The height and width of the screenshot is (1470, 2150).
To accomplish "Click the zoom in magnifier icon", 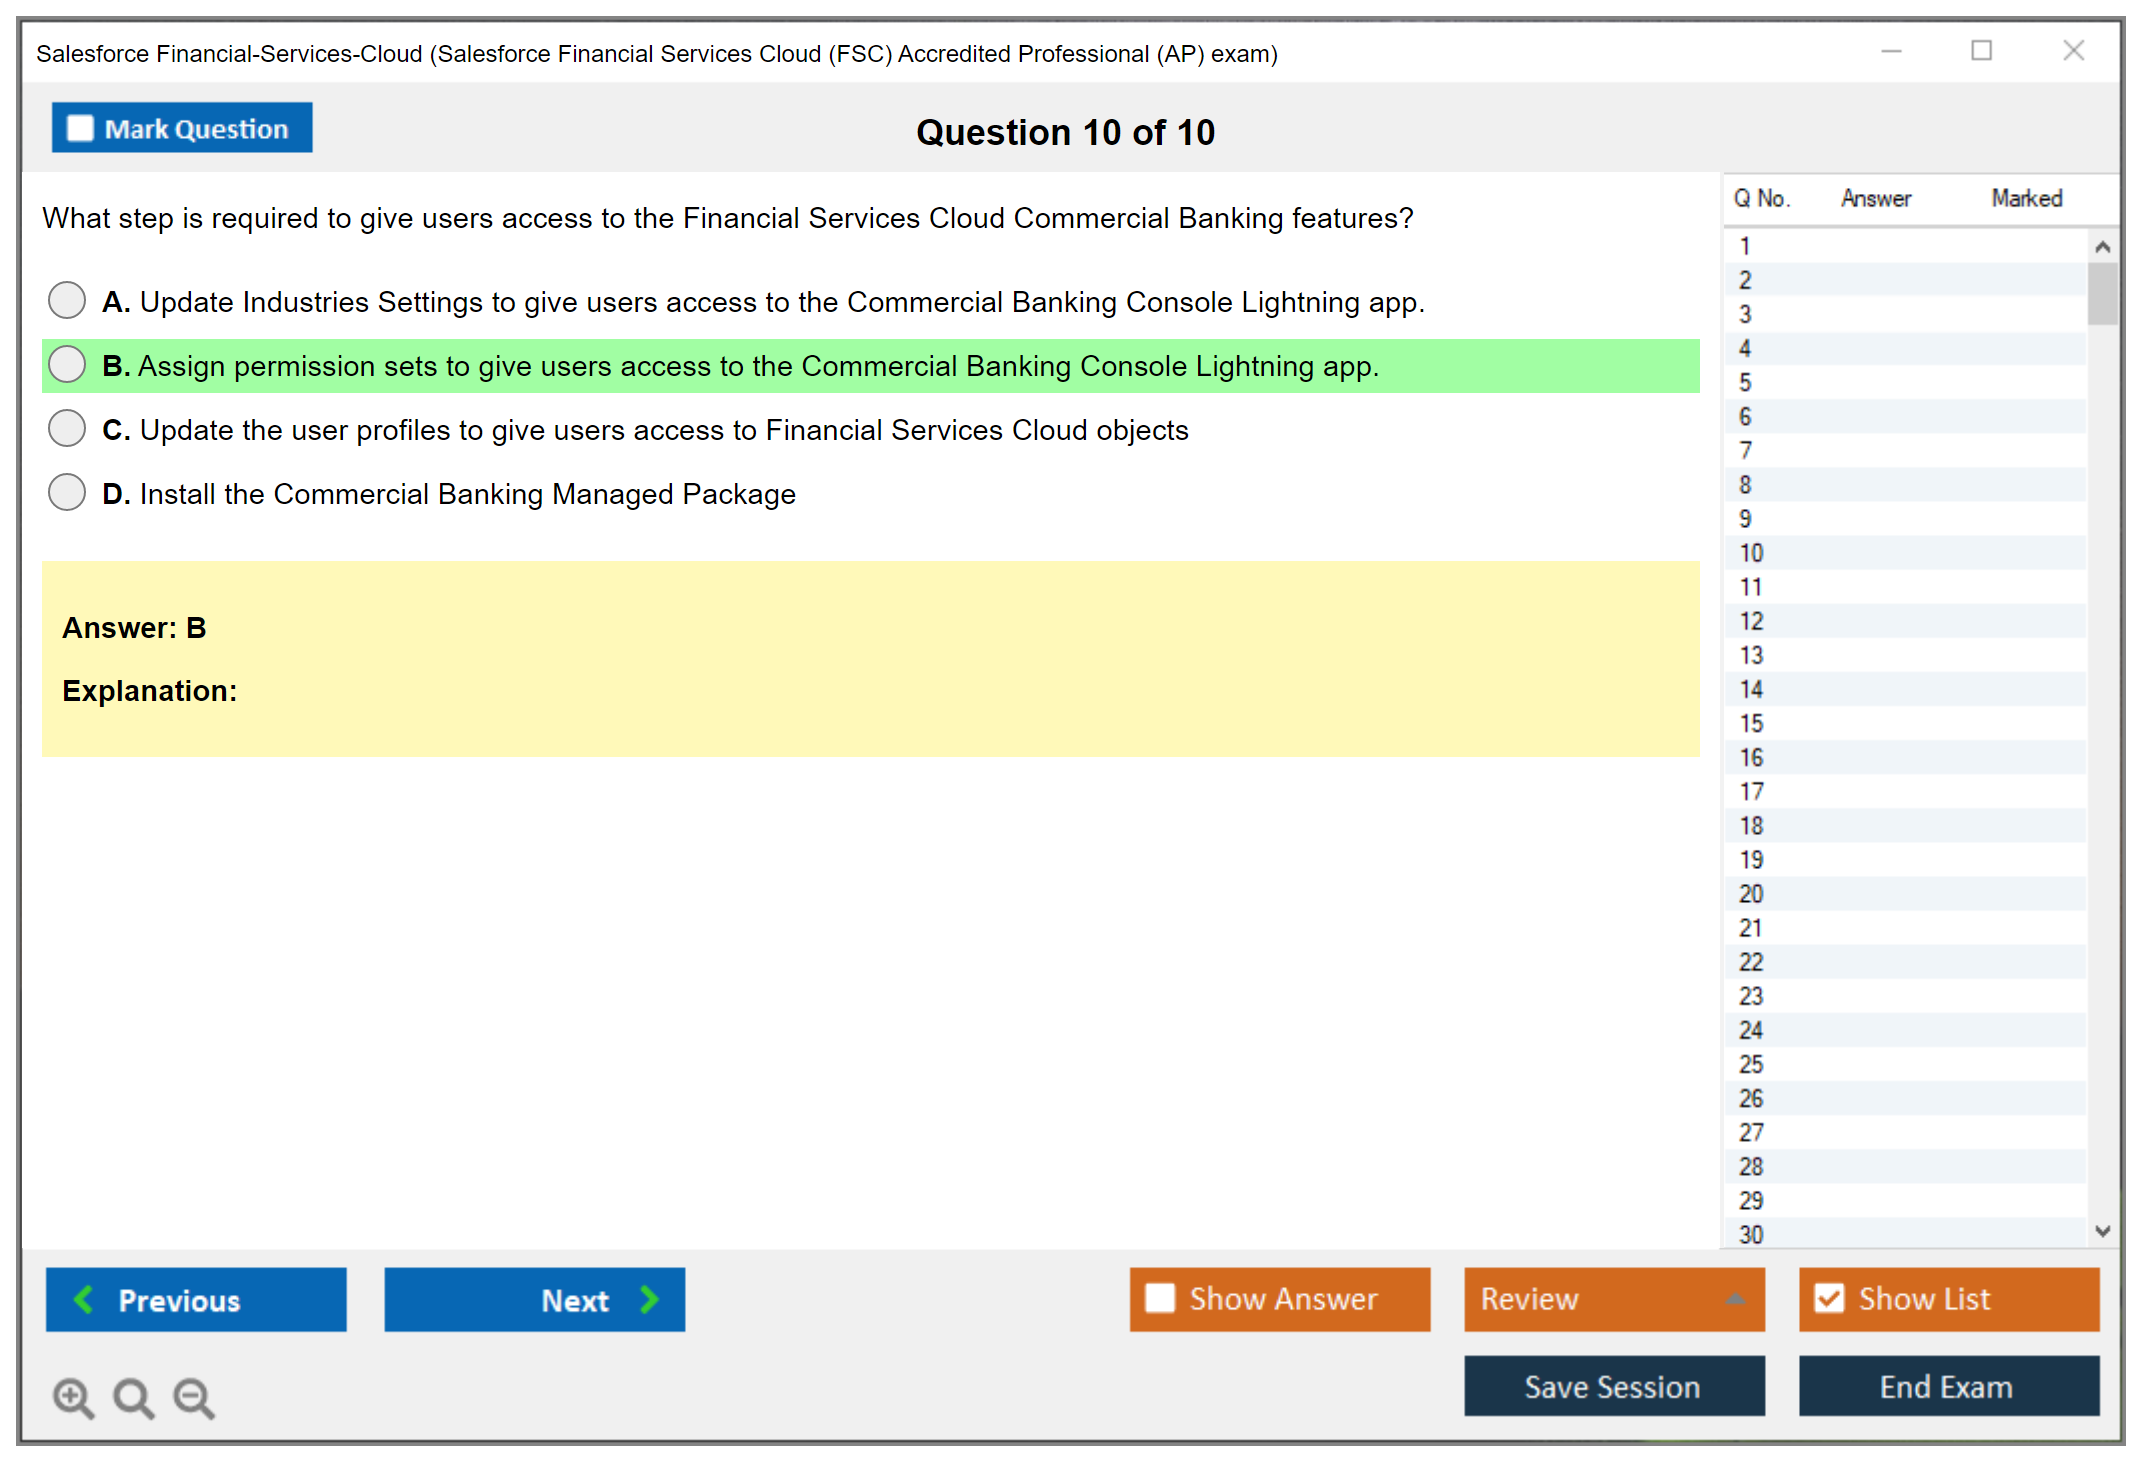I will pyautogui.click(x=73, y=1397).
